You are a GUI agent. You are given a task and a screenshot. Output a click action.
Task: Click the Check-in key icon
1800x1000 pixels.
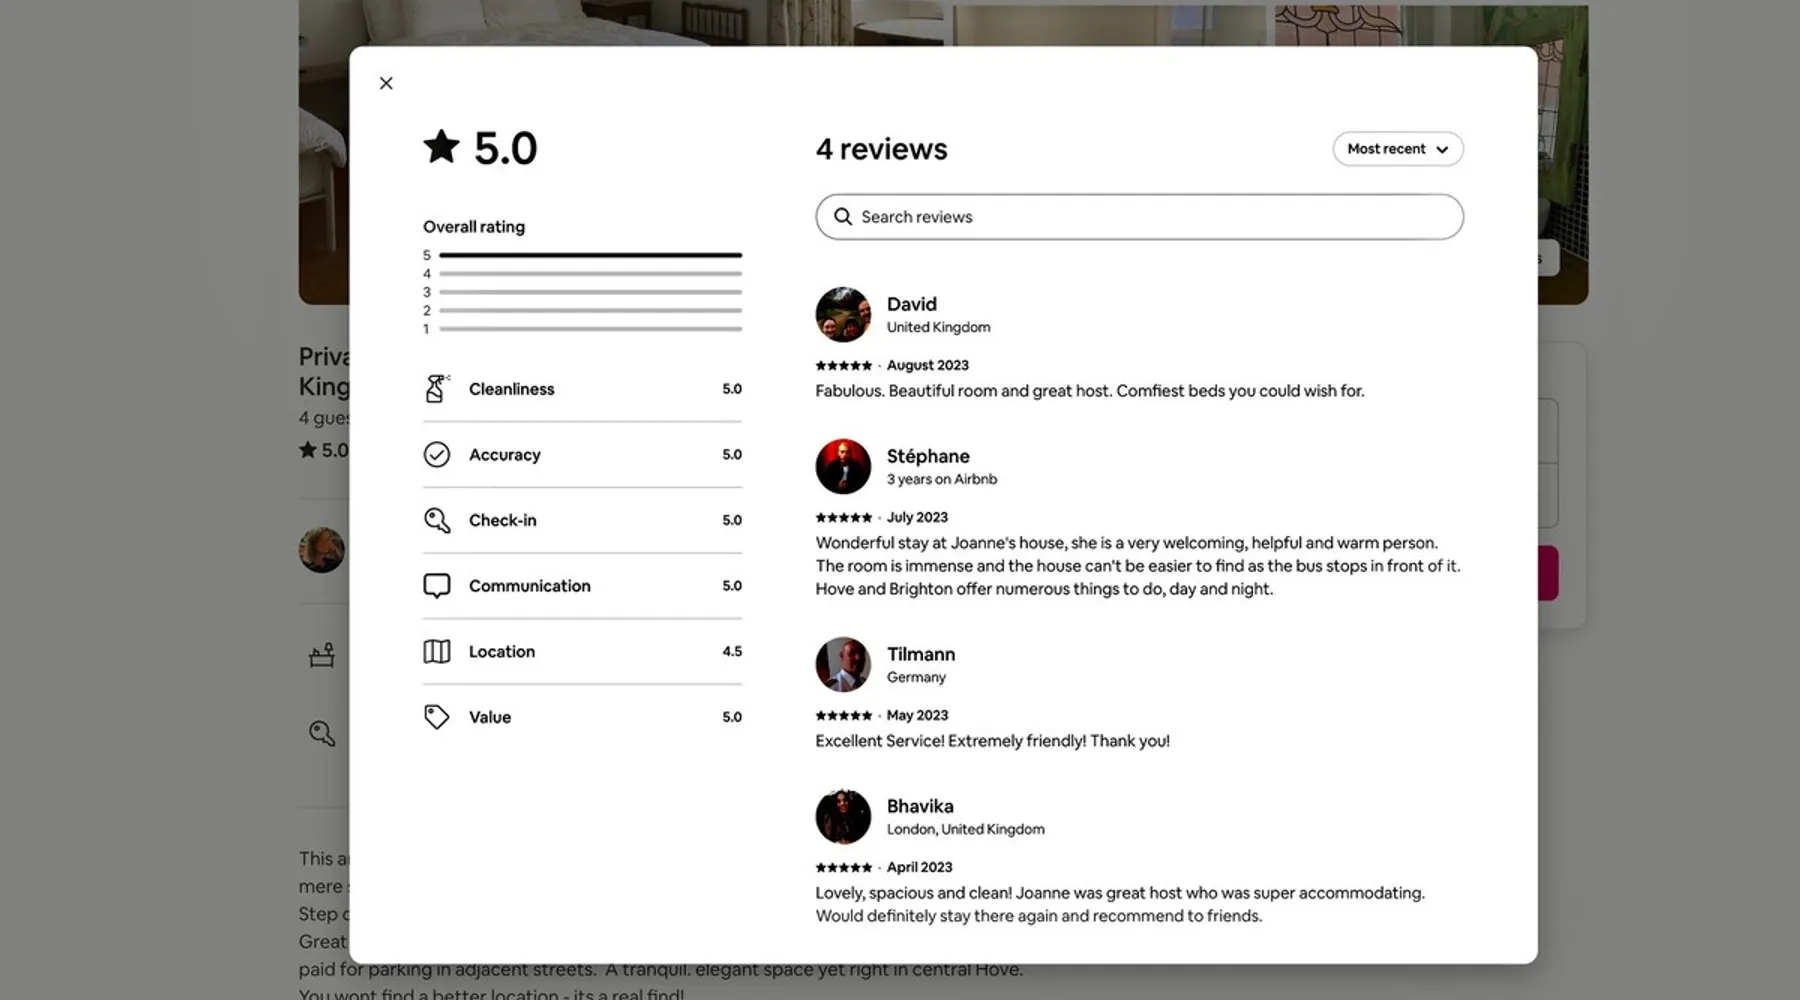[x=437, y=520]
